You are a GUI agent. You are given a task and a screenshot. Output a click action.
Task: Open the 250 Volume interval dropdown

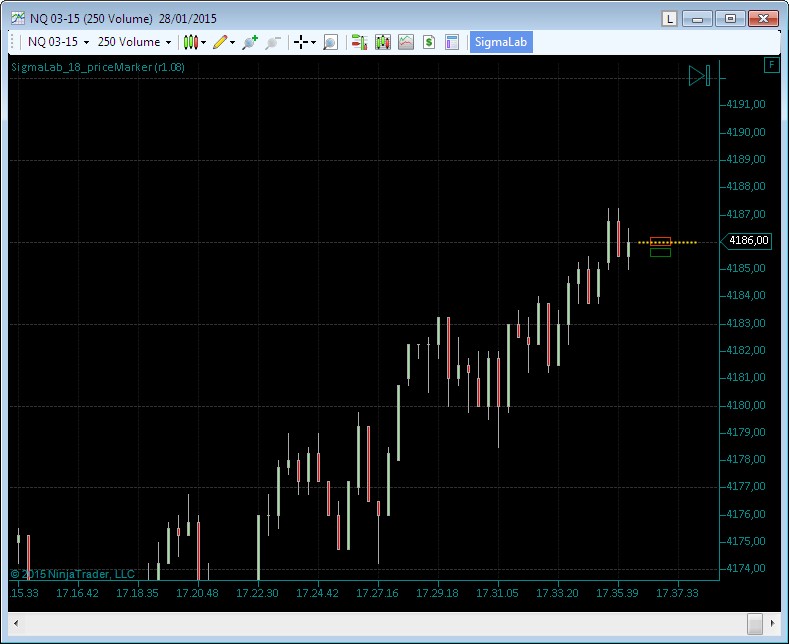coord(134,42)
